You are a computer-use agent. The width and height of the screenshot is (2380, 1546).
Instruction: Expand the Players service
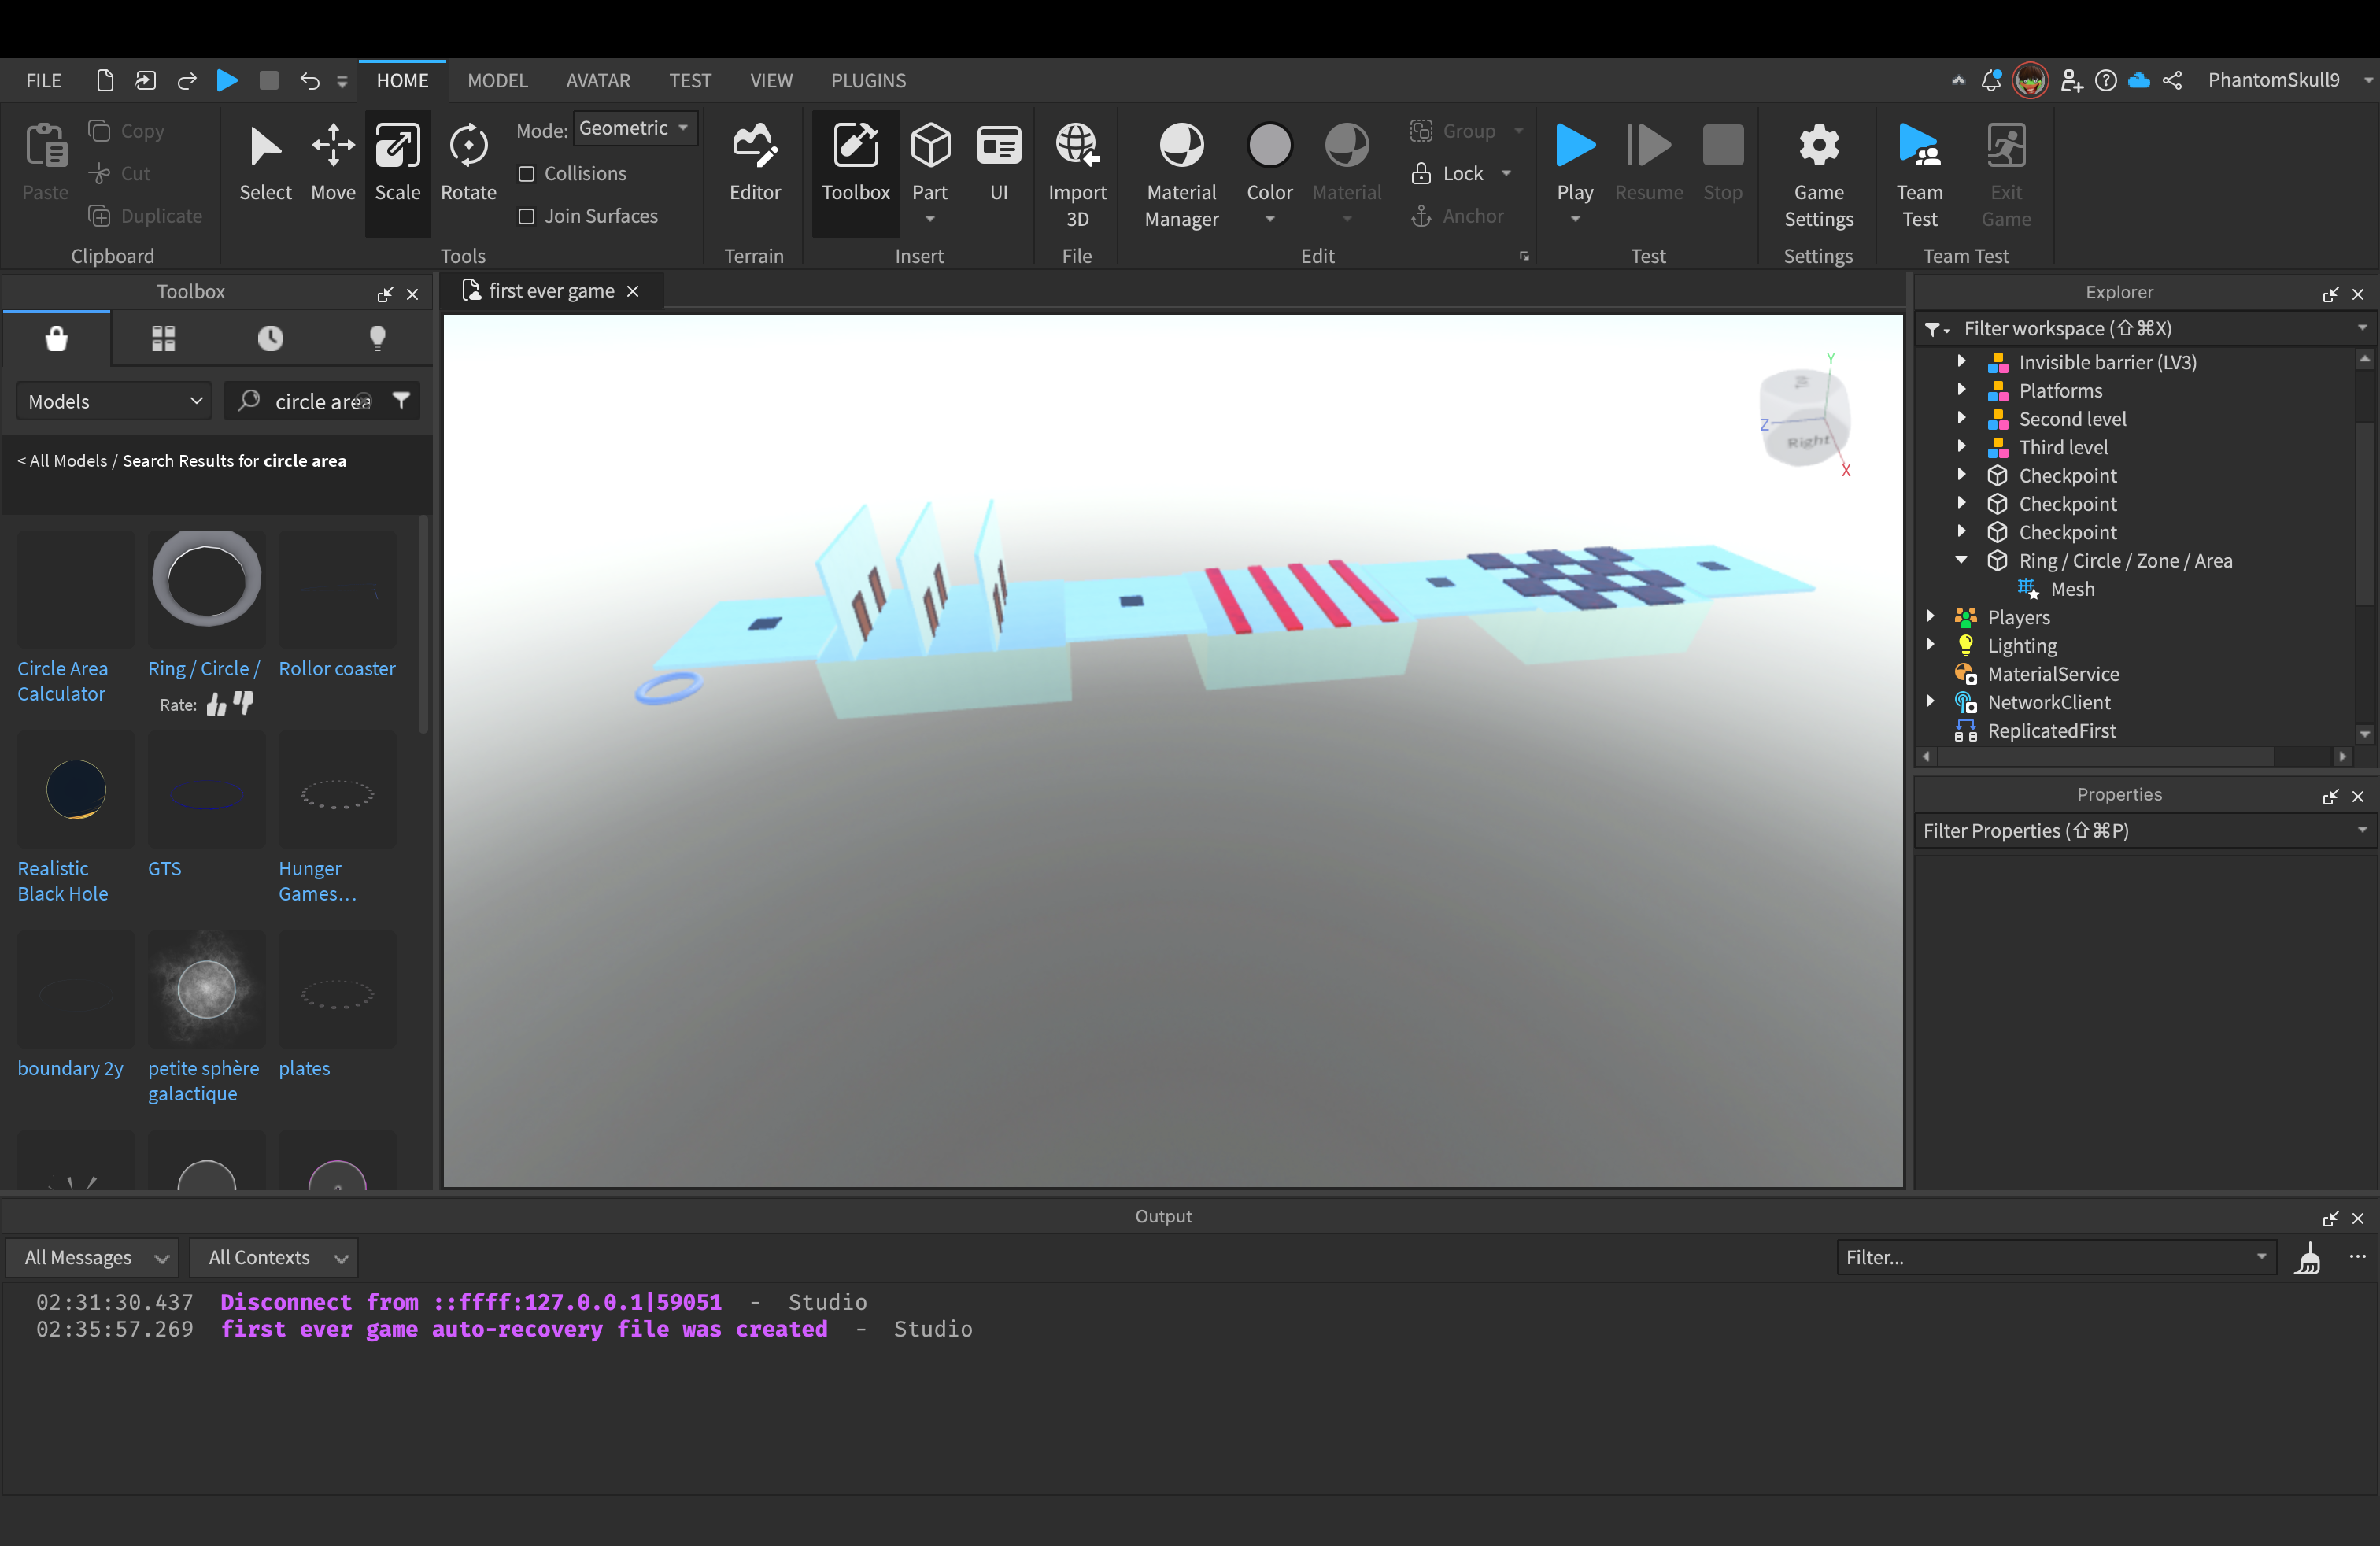click(x=1930, y=618)
